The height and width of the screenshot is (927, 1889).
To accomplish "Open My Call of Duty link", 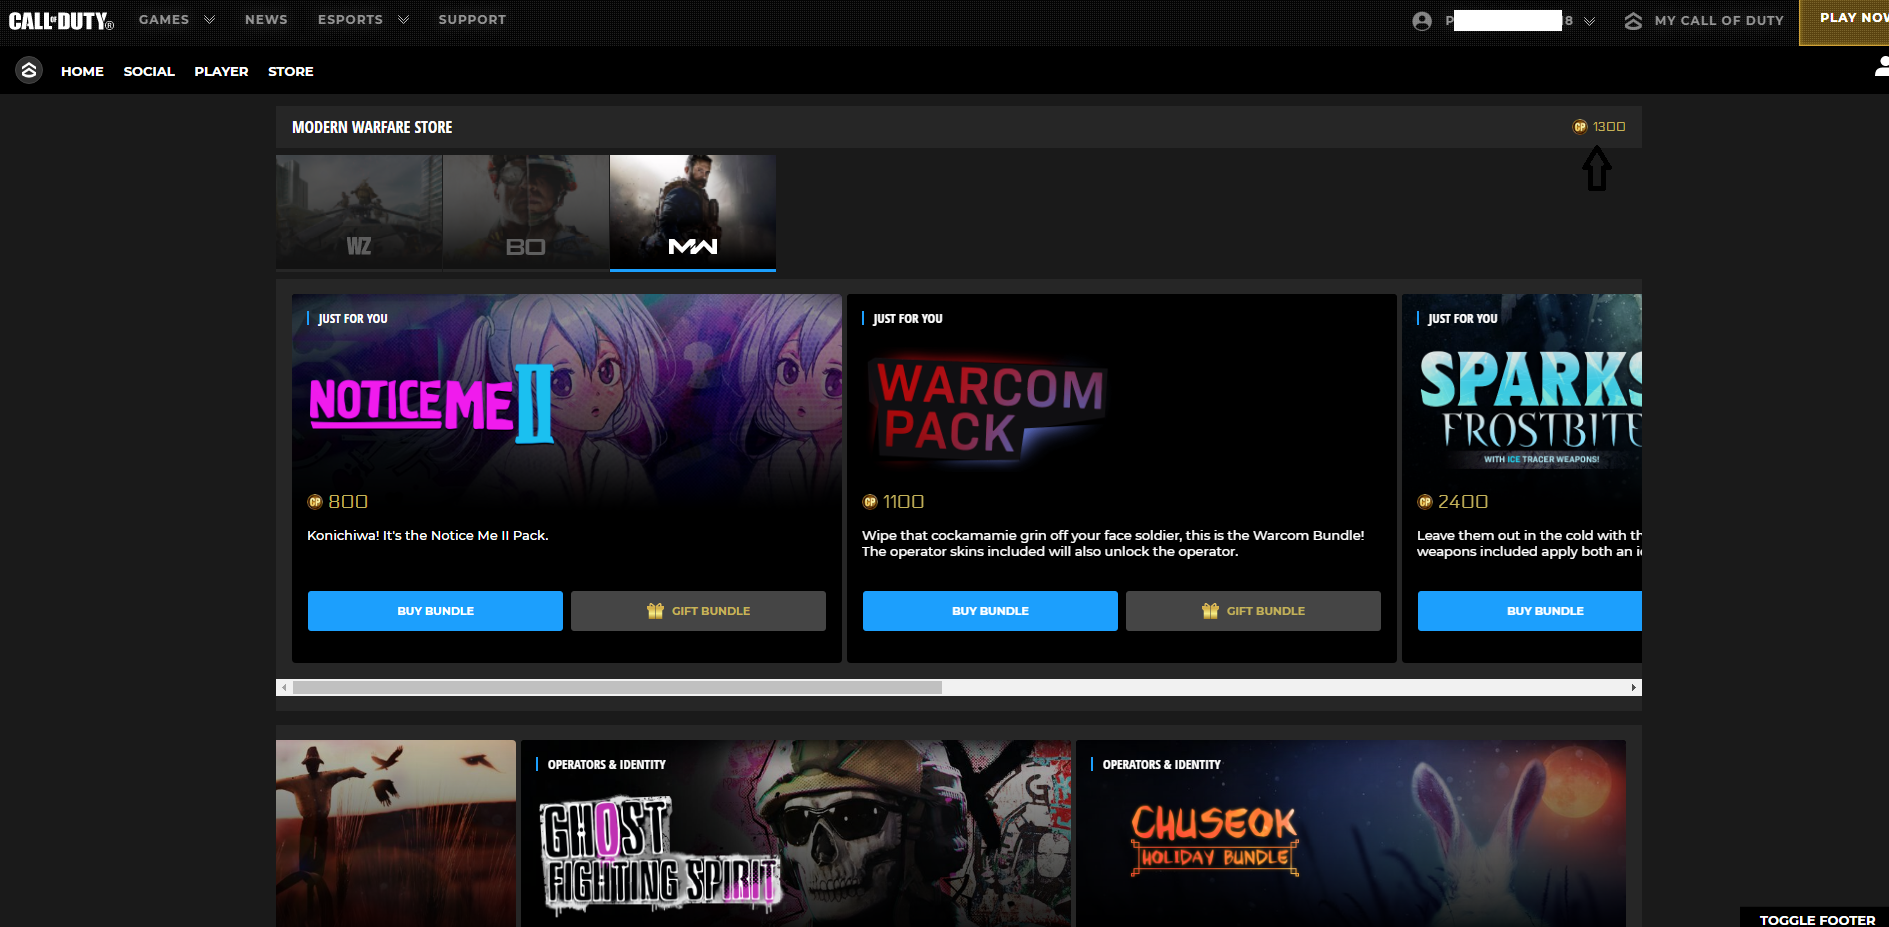I will tap(1719, 20).
